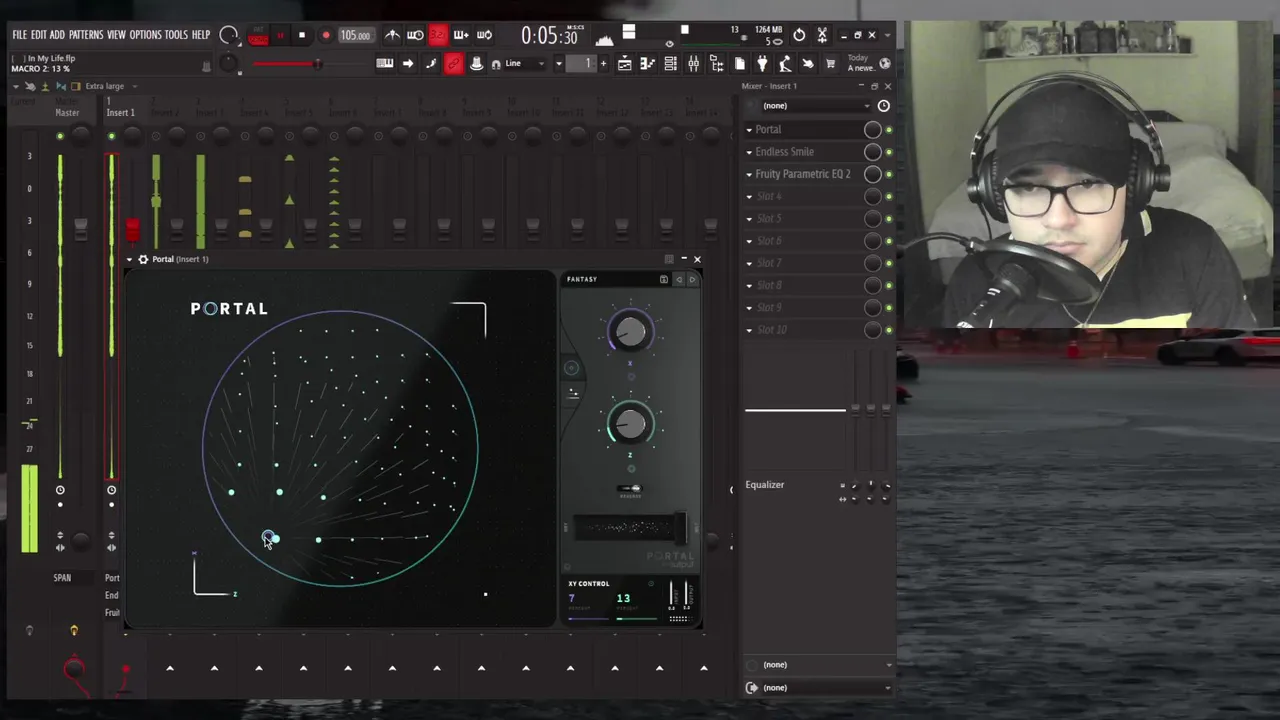Open the piano roll view
Viewport: 1280px width, 720px height.
(647, 63)
